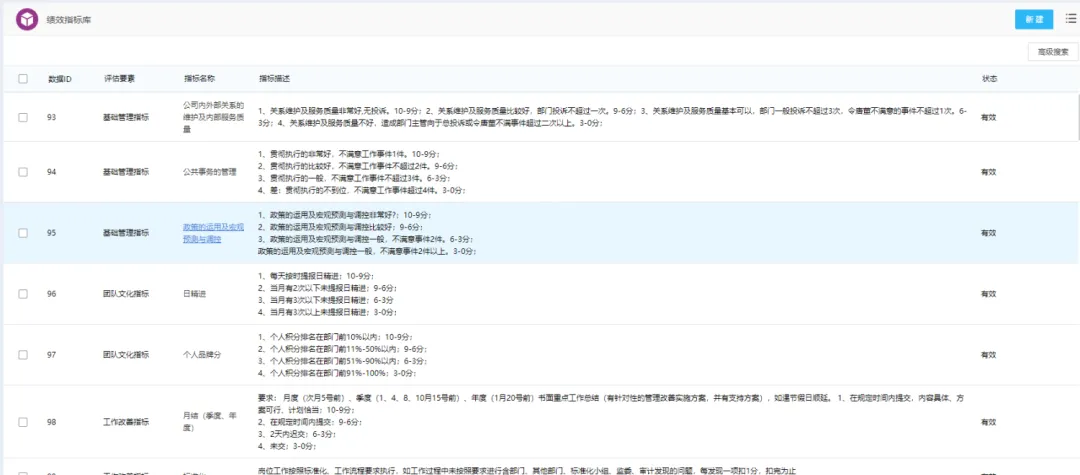Screen dimensions: 1080x475
Task: Click 工作改善指标 in row 98
Action: pyautogui.click(x=126, y=421)
